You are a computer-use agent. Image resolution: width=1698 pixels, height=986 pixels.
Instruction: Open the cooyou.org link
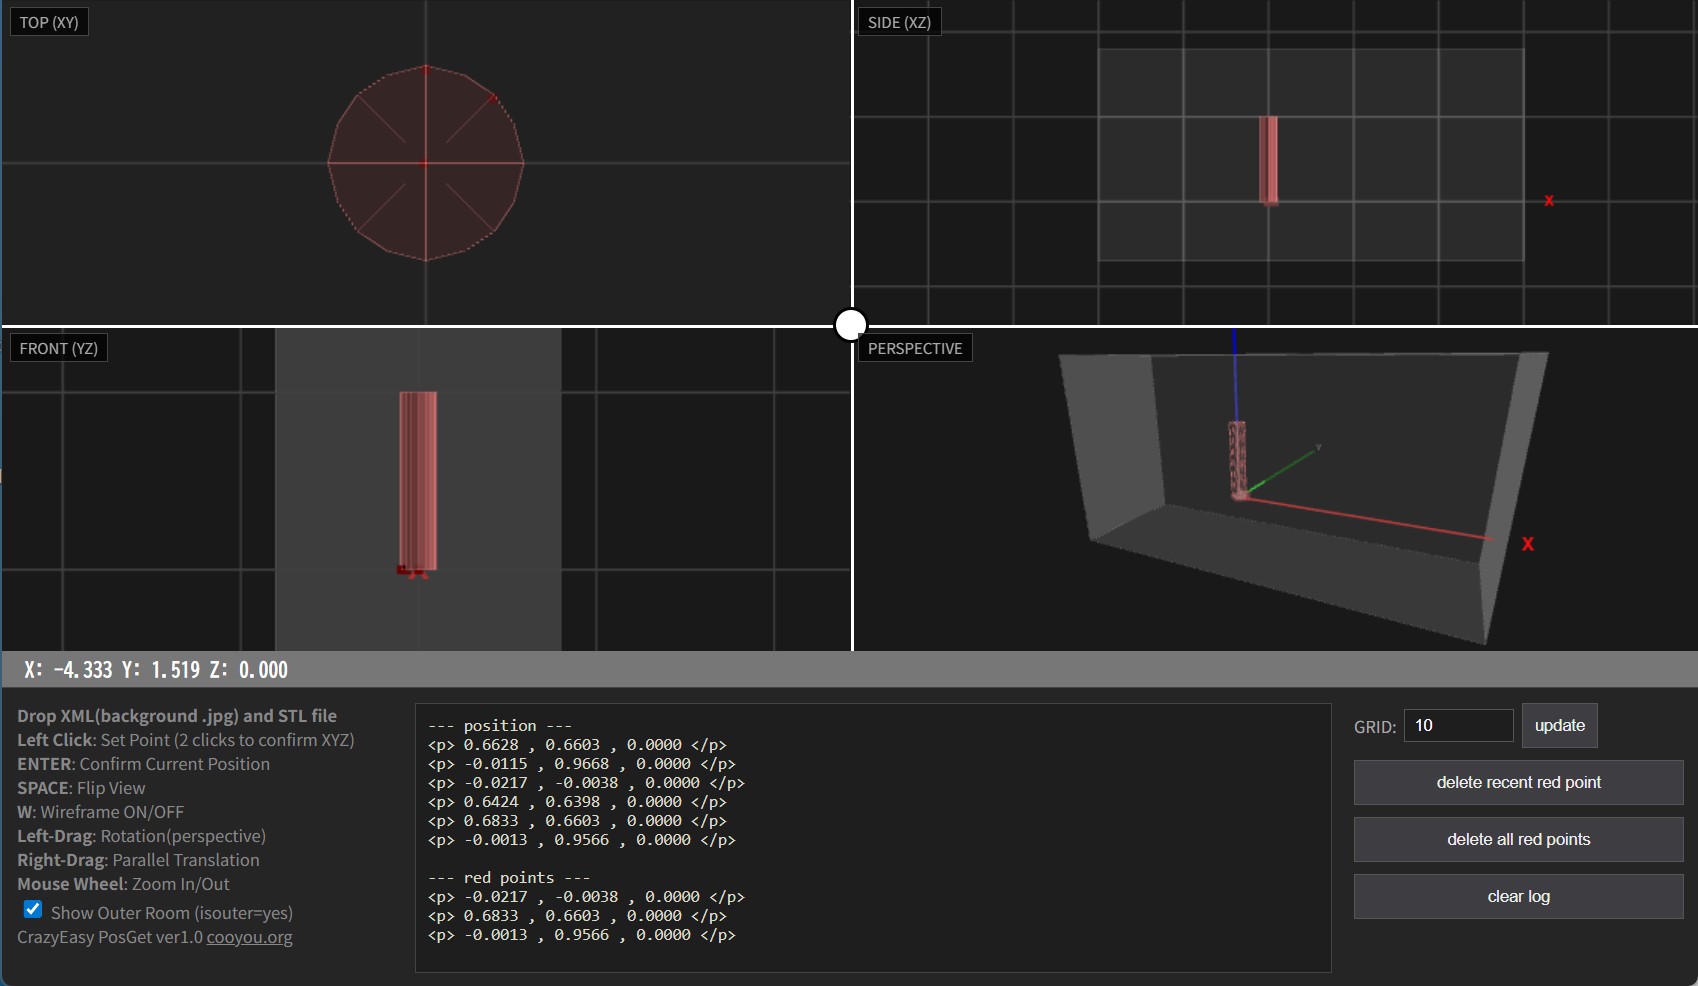(249, 937)
